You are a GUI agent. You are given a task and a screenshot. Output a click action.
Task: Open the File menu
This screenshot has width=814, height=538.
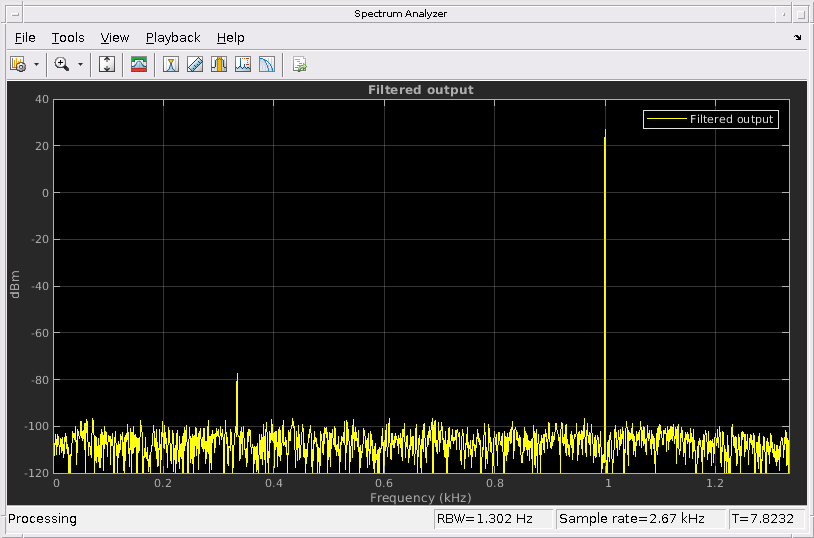pyautogui.click(x=25, y=37)
